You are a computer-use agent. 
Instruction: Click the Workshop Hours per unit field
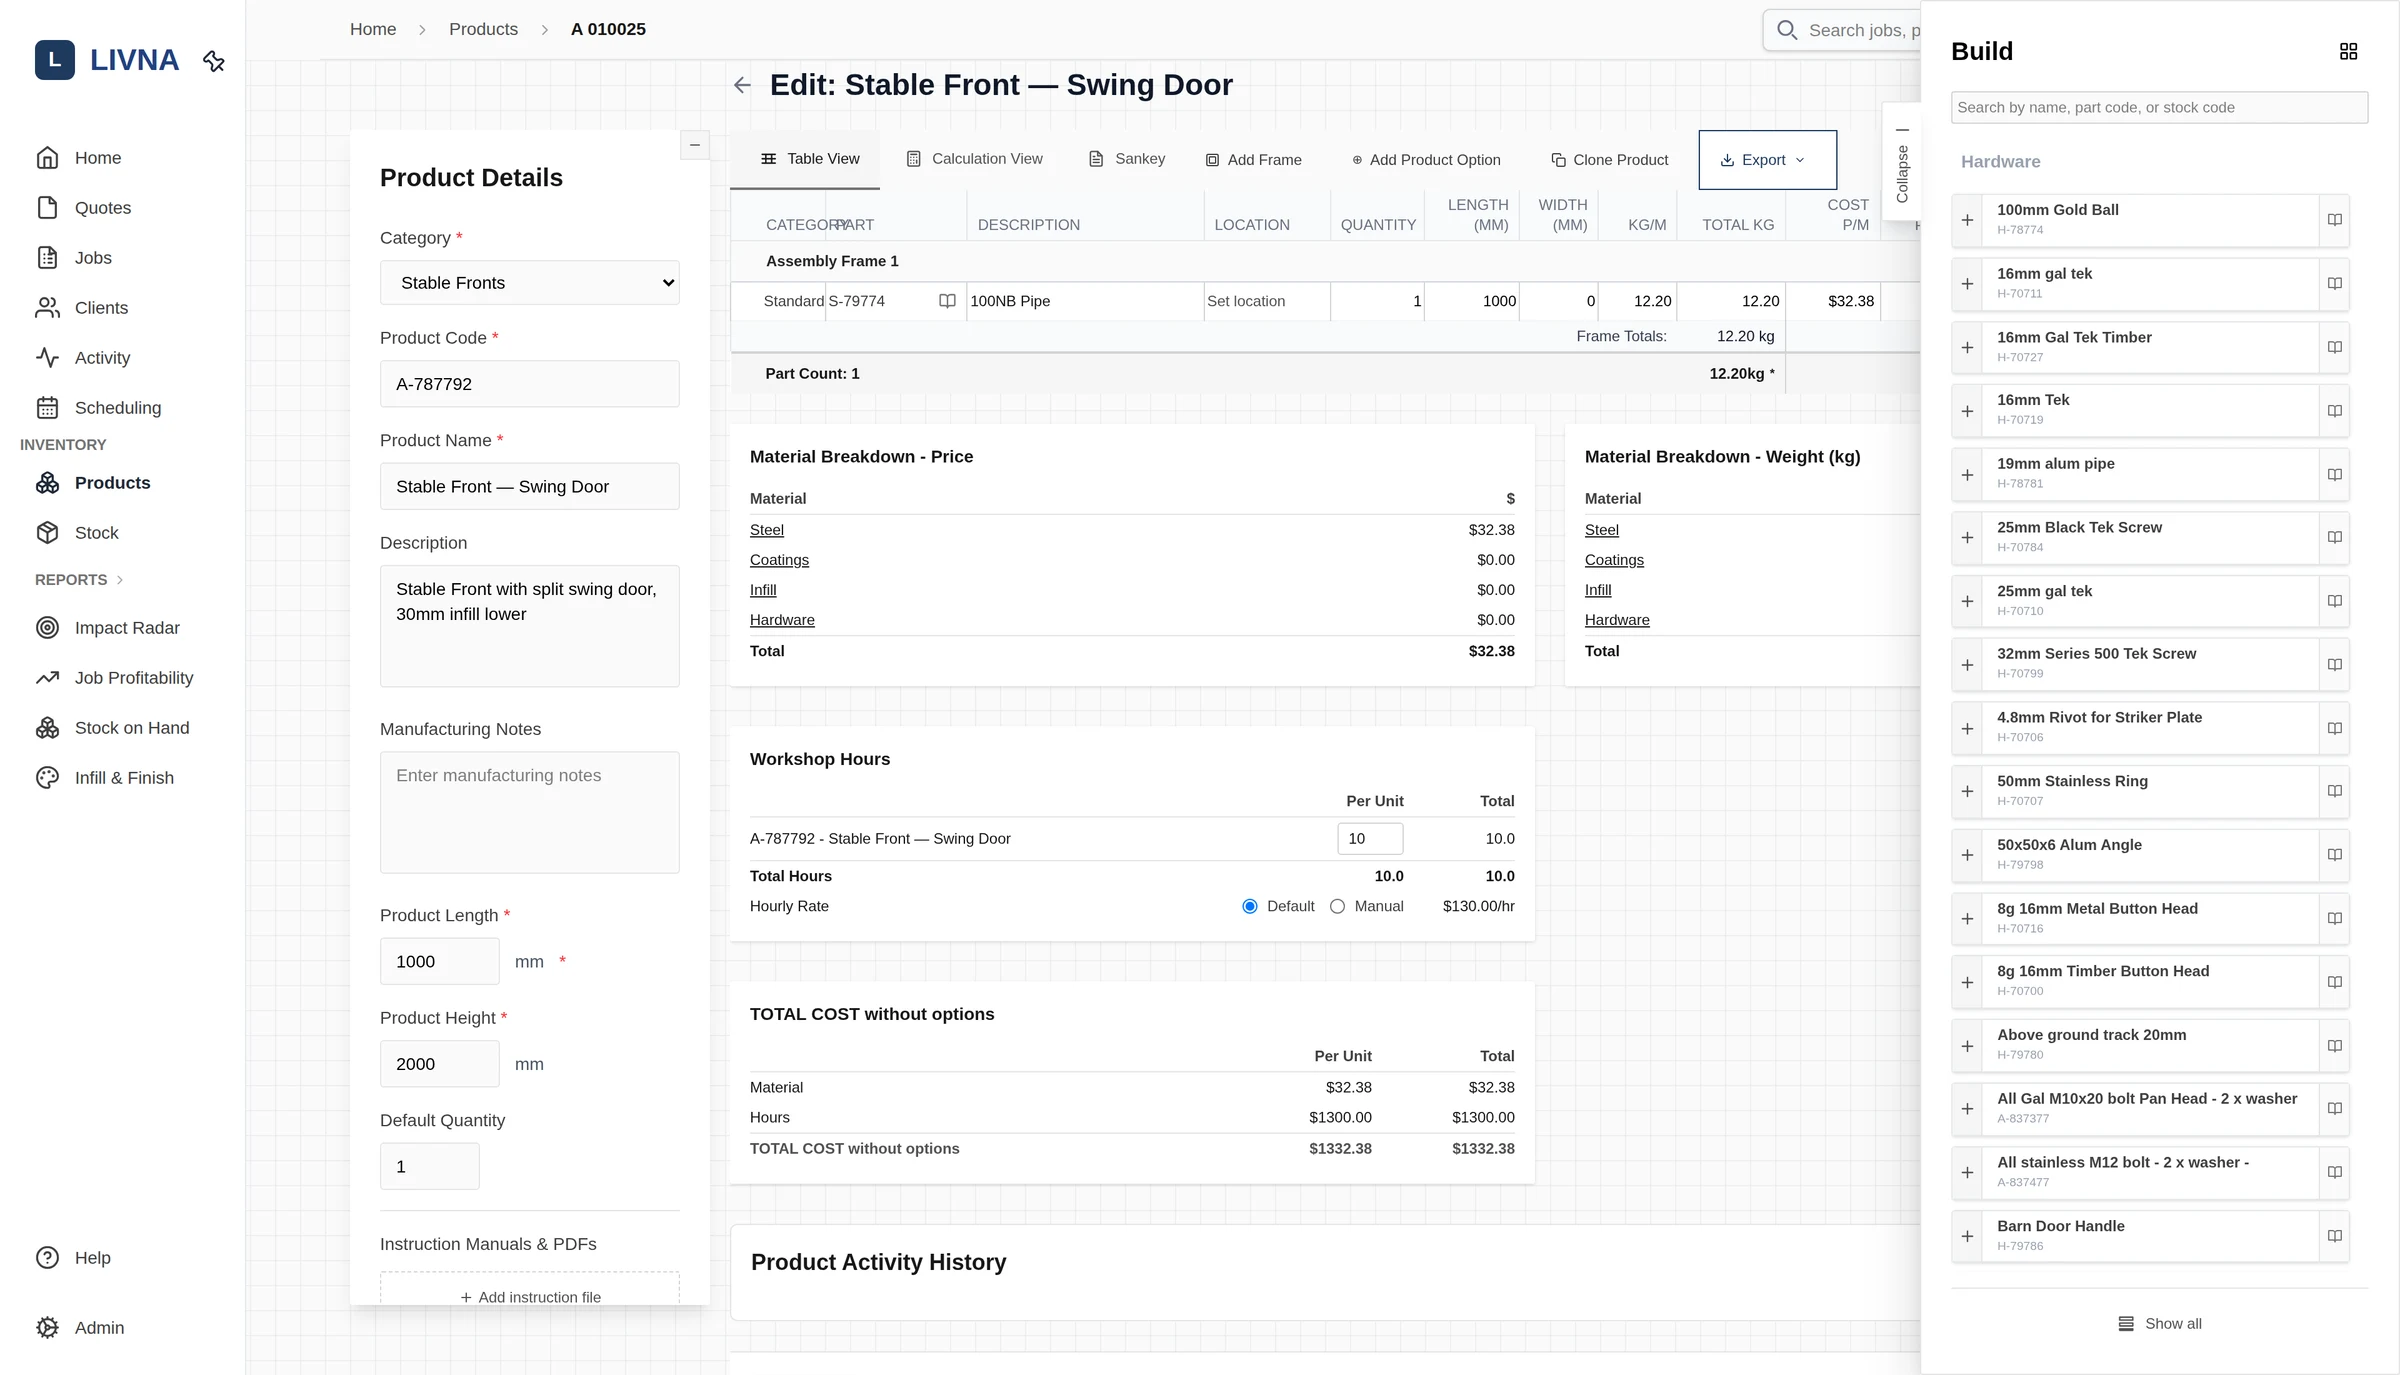[x=1370, y=839]
